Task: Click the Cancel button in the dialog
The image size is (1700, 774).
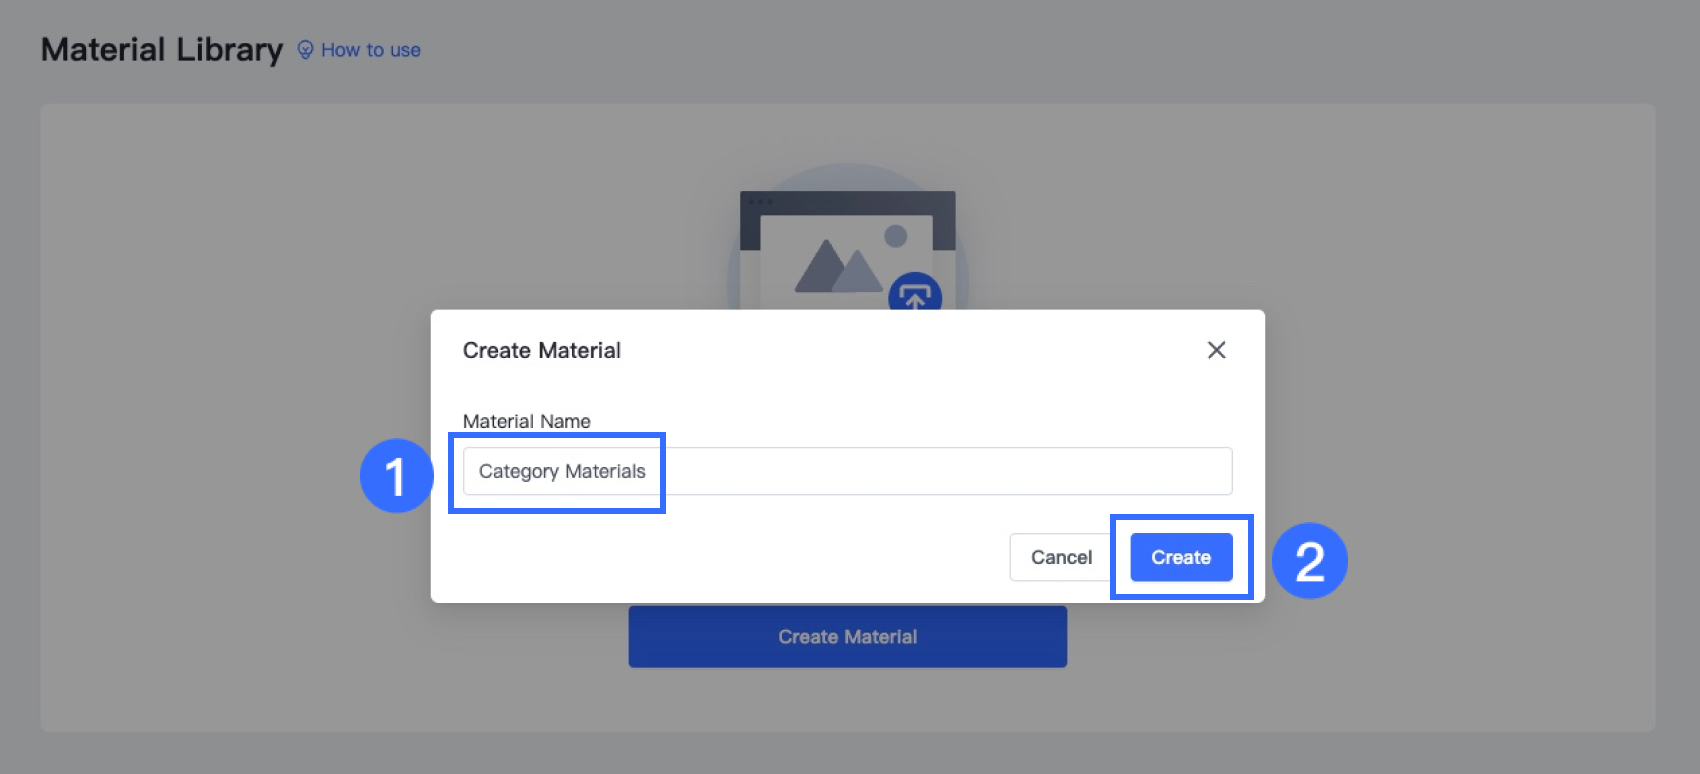Action: click(x=1061, y=557)
